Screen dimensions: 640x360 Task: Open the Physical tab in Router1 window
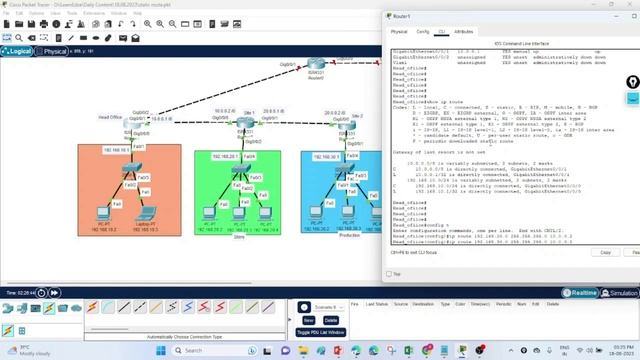[x=399, y=32]
